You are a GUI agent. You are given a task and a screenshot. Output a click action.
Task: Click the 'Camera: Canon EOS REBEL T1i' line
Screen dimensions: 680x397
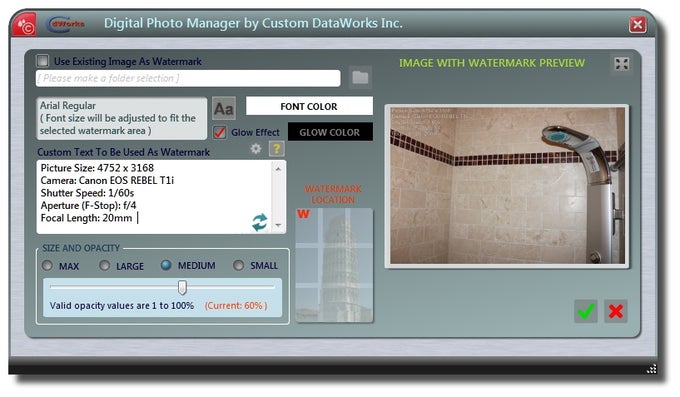pyautogui.click(x=107, y=180)
